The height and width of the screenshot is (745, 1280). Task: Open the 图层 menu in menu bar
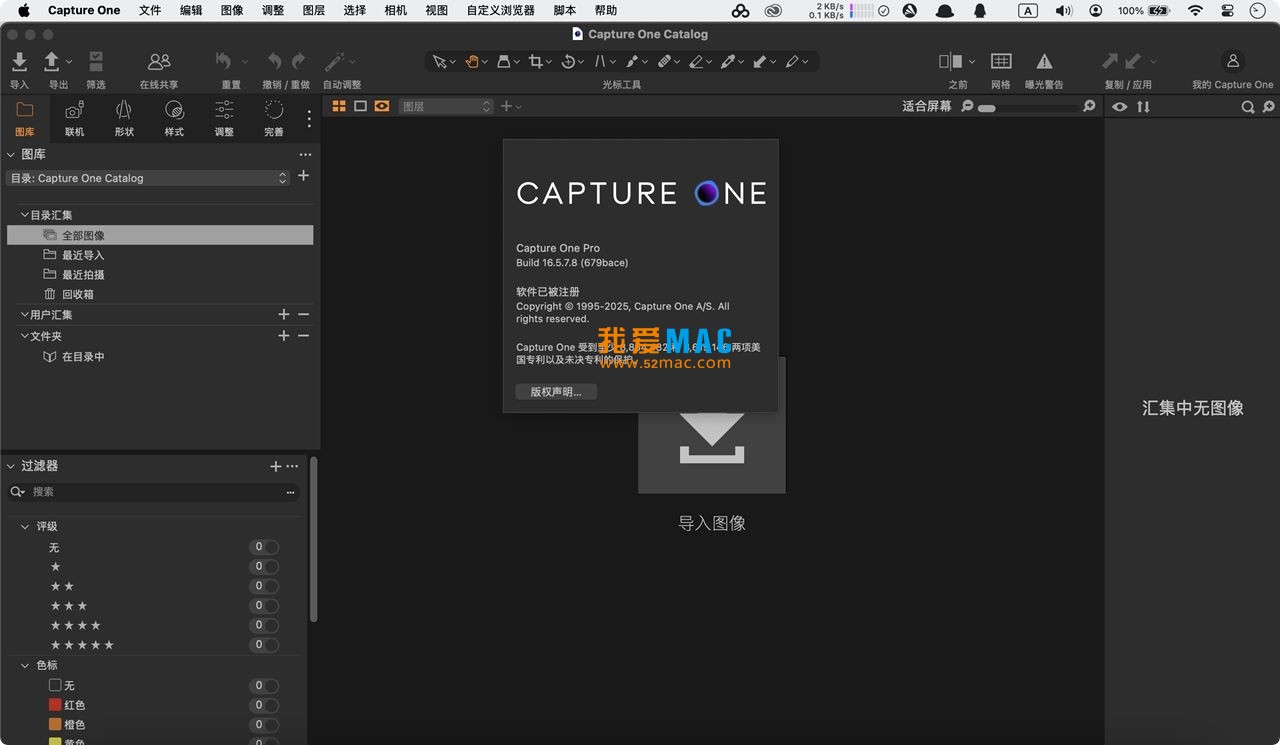pos(313,10)
